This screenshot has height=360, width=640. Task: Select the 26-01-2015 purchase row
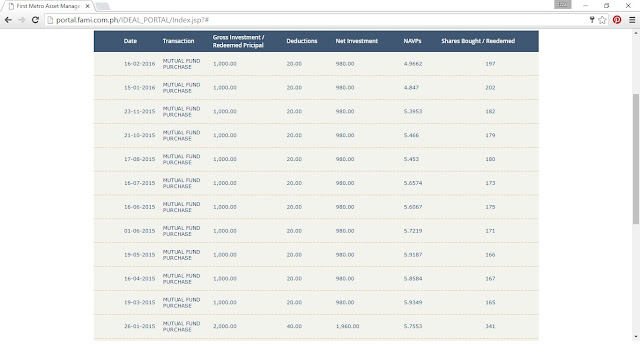pos(316,327)
